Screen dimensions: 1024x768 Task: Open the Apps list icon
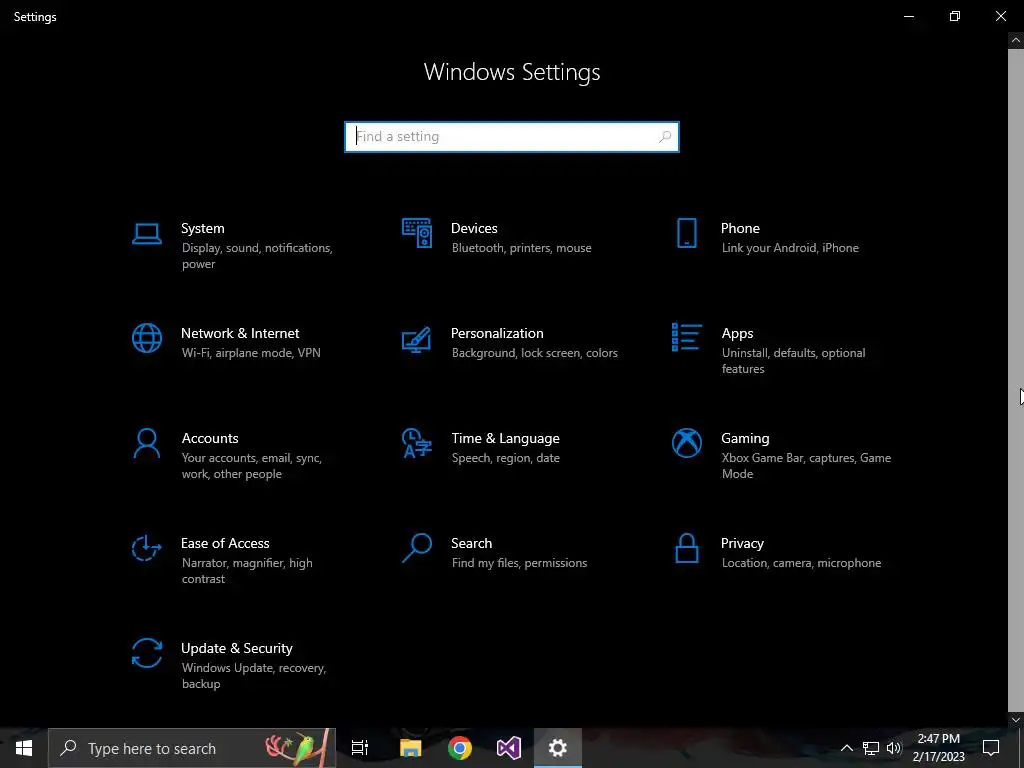[x=686, y=337]
